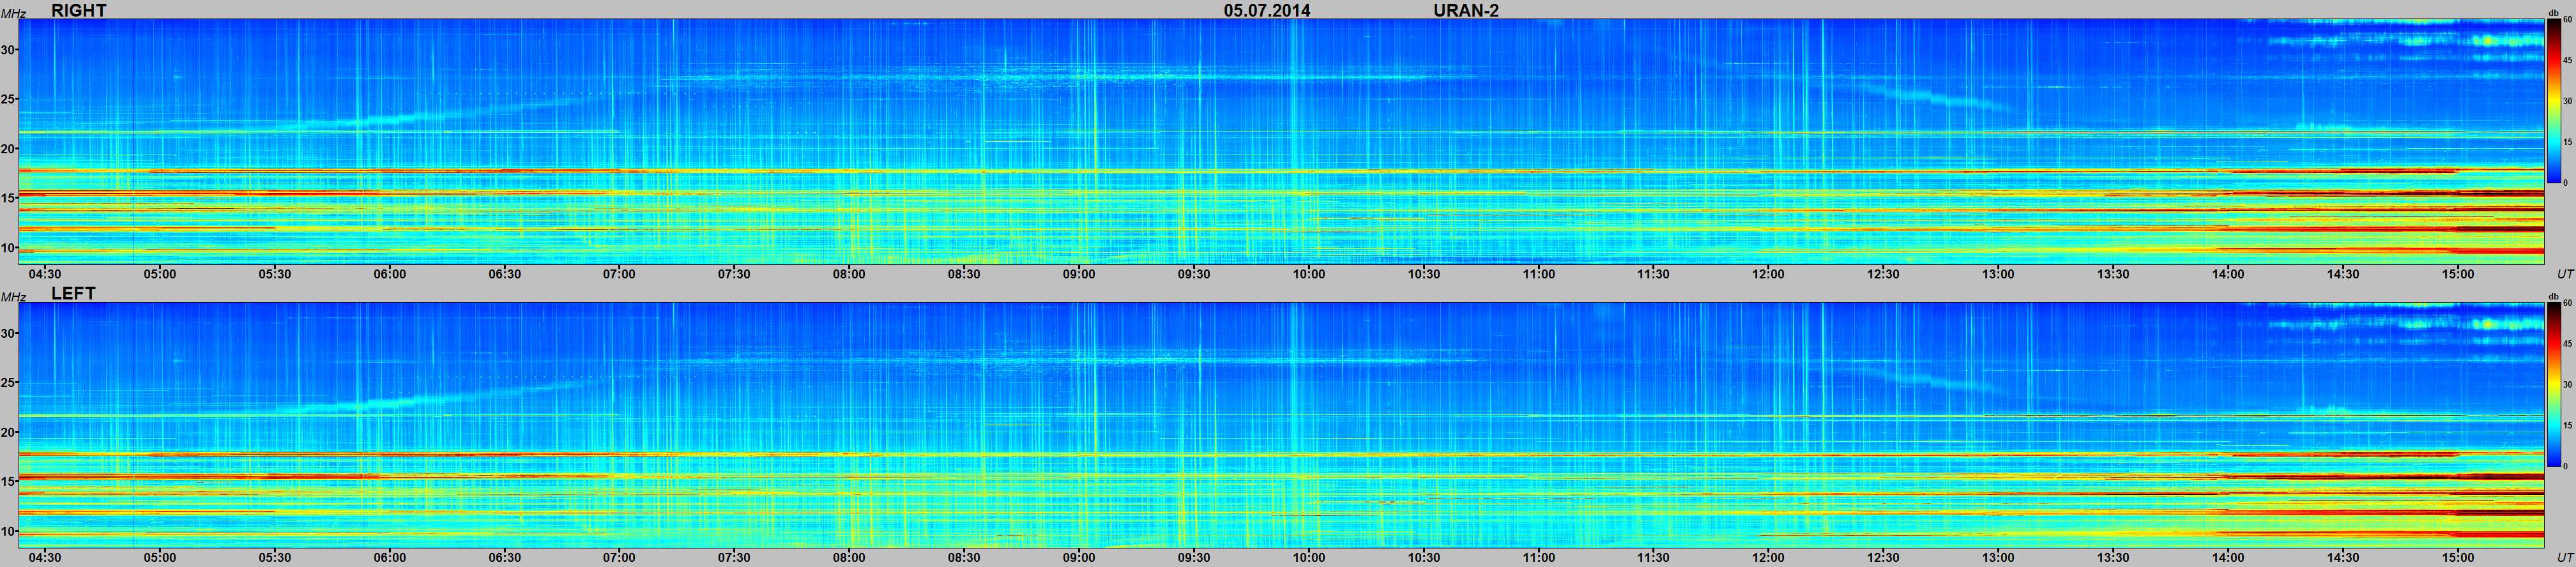
Task: Click the 07:30 time tick on the LEFT panel axis
Action: (734, 558)
